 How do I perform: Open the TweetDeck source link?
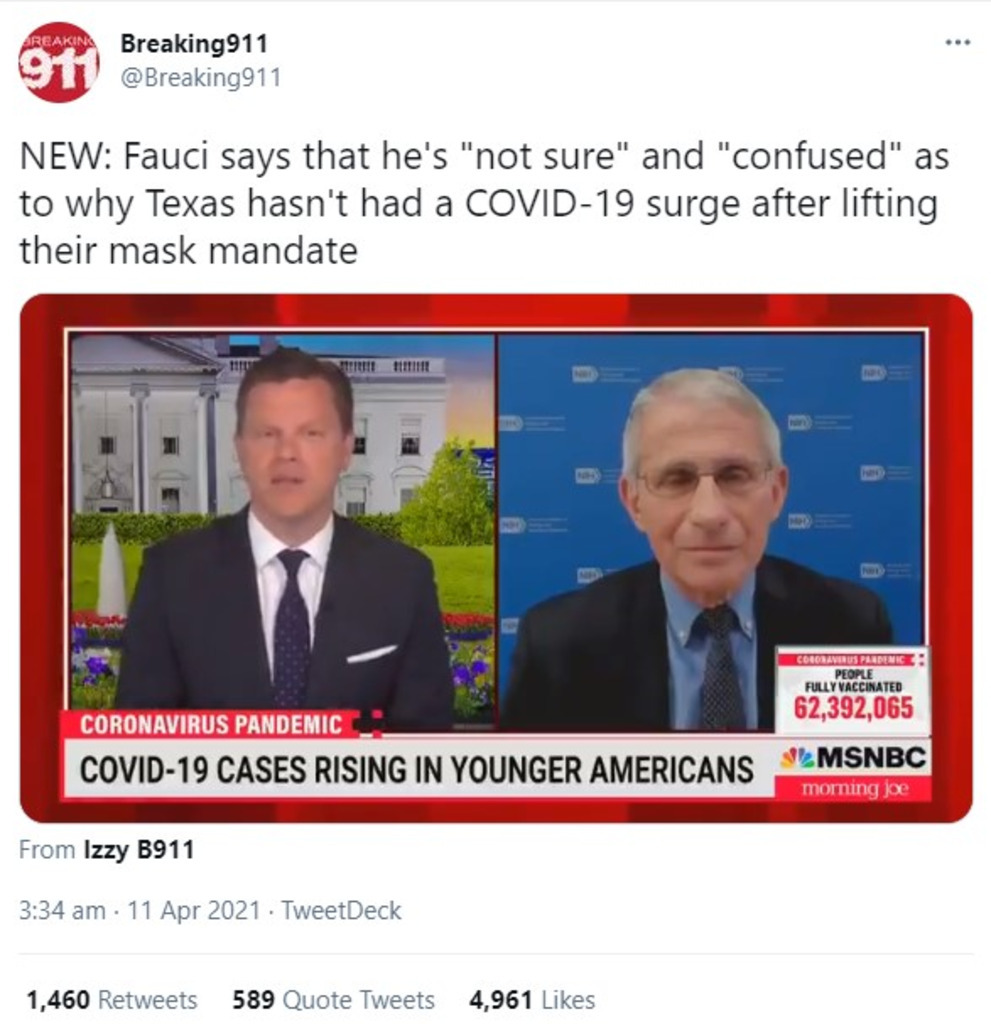tap(341, 910)
